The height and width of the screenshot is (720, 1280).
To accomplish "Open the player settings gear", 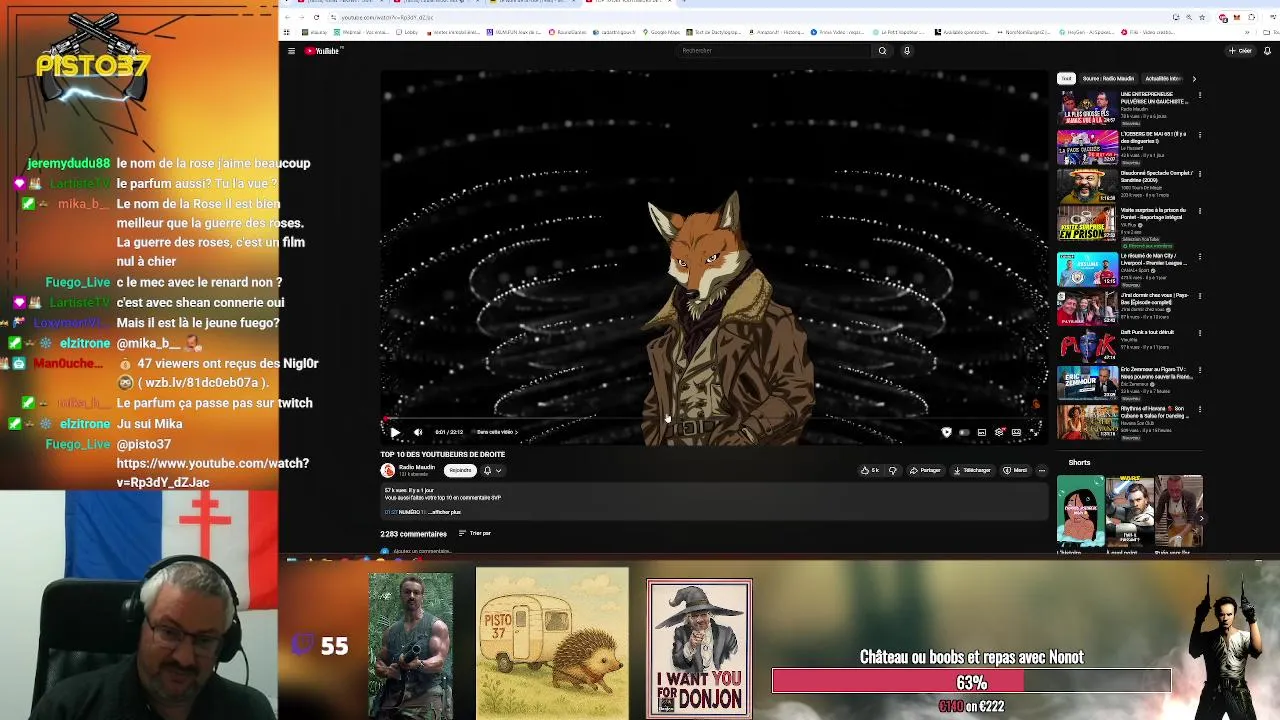I will pos(999,432).
